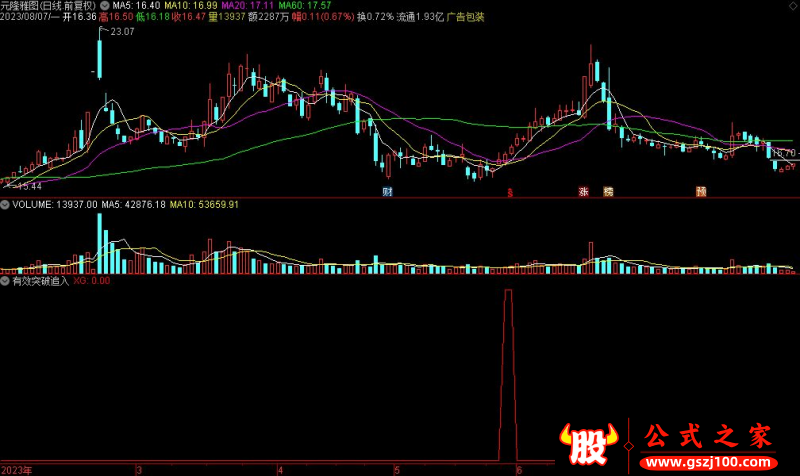This screenshot has width=800, height=476.
Task: Click the MA10: 16.99 label
Action: (191, 6)
